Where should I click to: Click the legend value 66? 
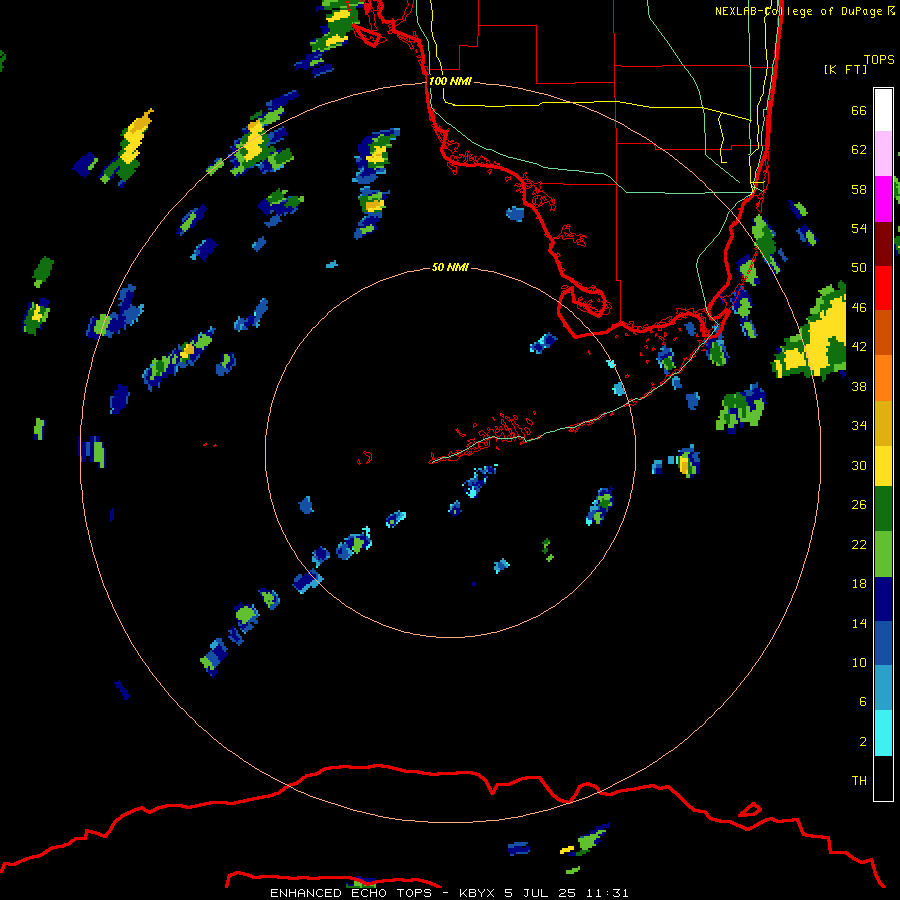[x=859, y=110]
